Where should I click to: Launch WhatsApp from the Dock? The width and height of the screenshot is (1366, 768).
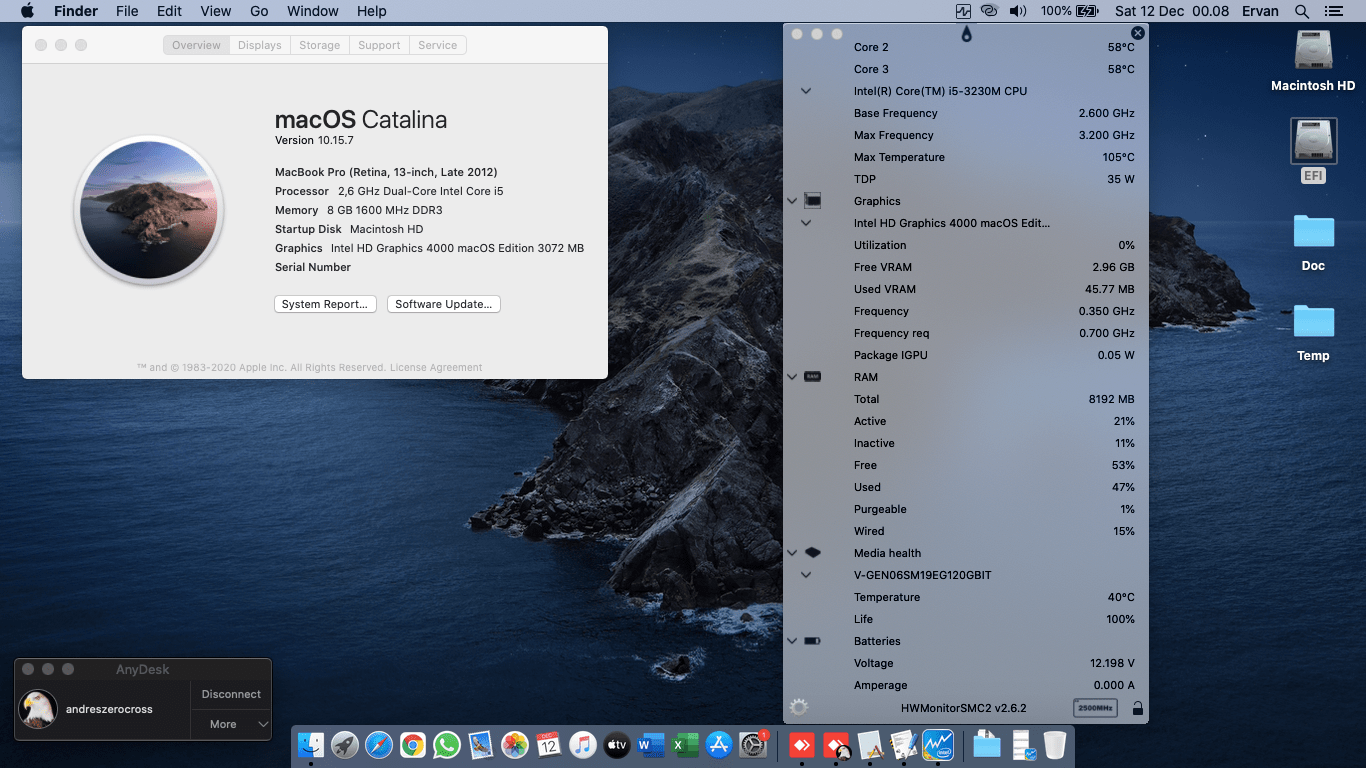(449, 745)
